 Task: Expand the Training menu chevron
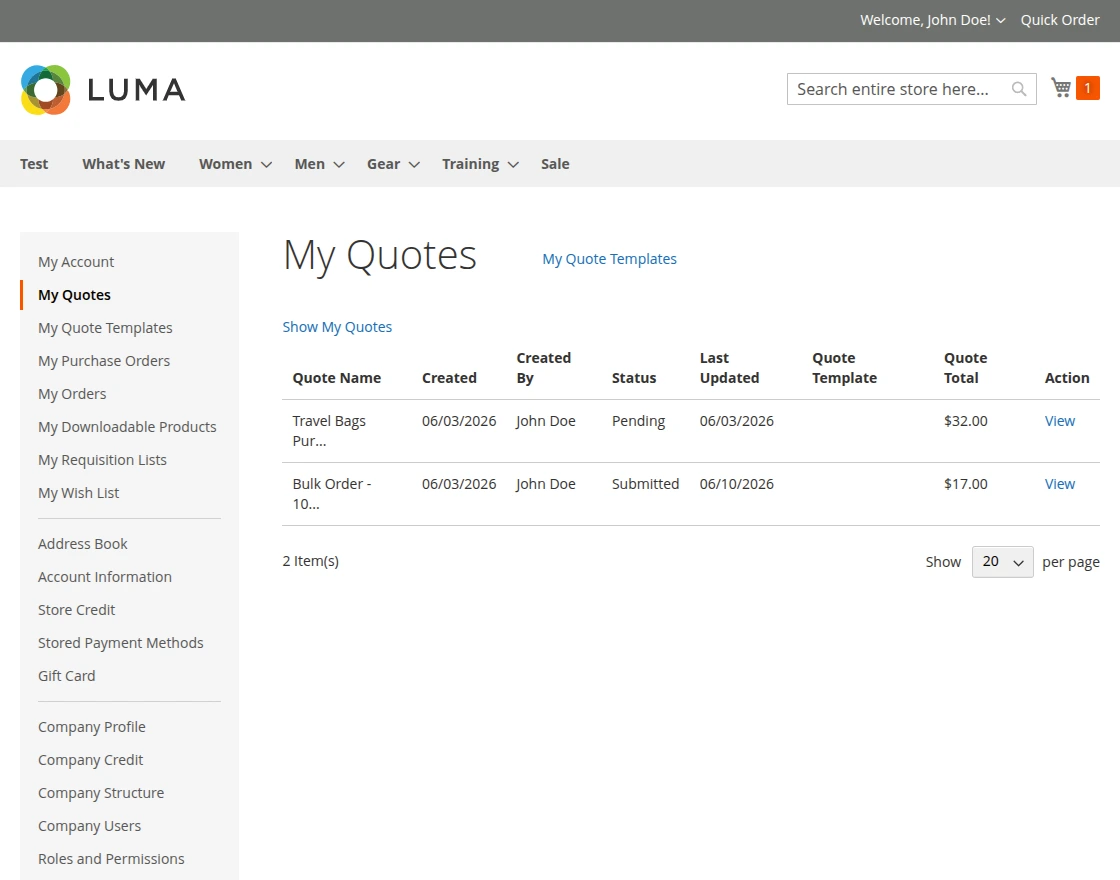tap(513, 165)
